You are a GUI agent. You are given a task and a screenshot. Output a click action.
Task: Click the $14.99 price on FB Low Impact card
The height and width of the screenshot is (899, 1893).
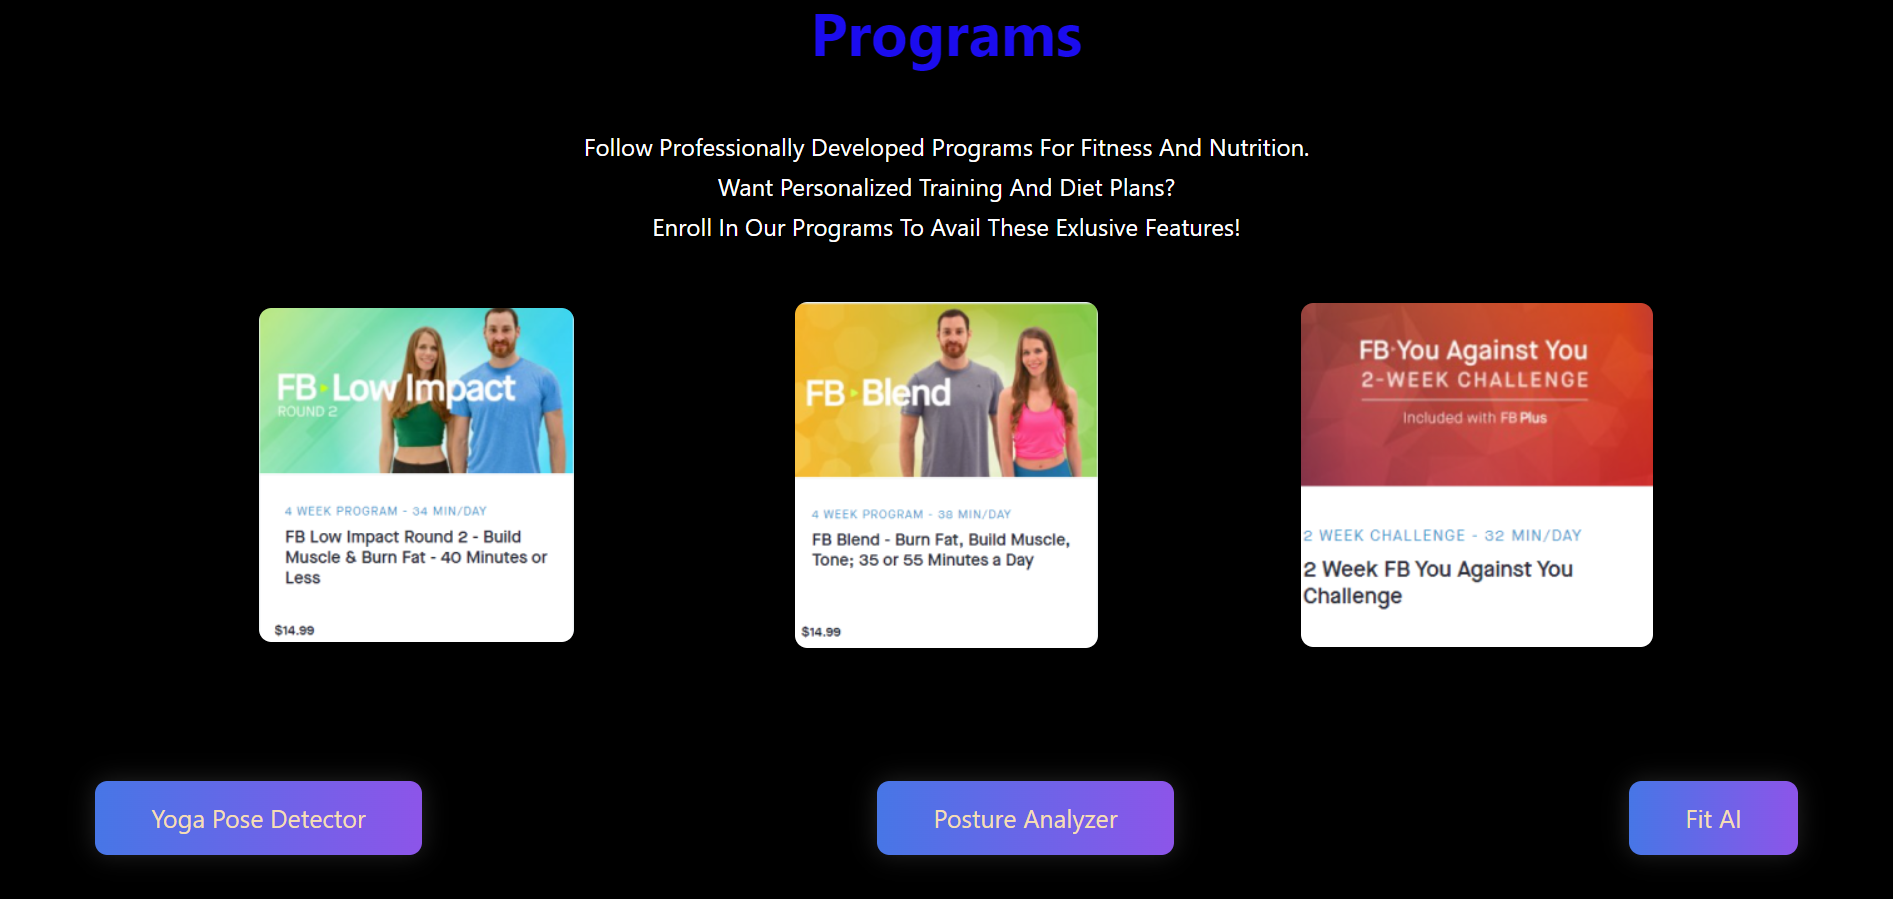294,630
